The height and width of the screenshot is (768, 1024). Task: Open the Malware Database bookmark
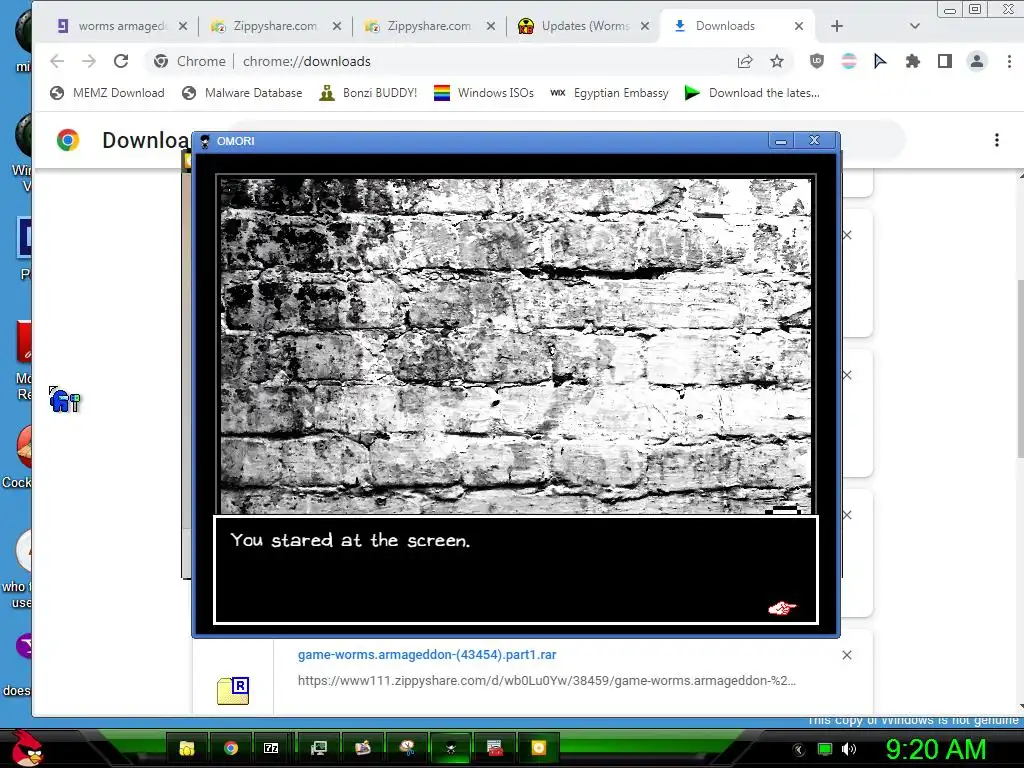(242, 93)
